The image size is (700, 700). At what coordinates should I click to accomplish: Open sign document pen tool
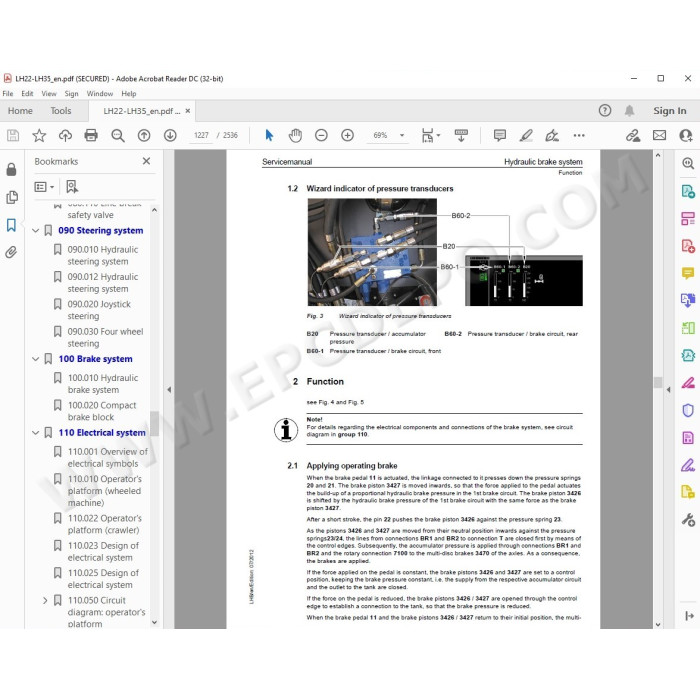(x=552, y=135)
